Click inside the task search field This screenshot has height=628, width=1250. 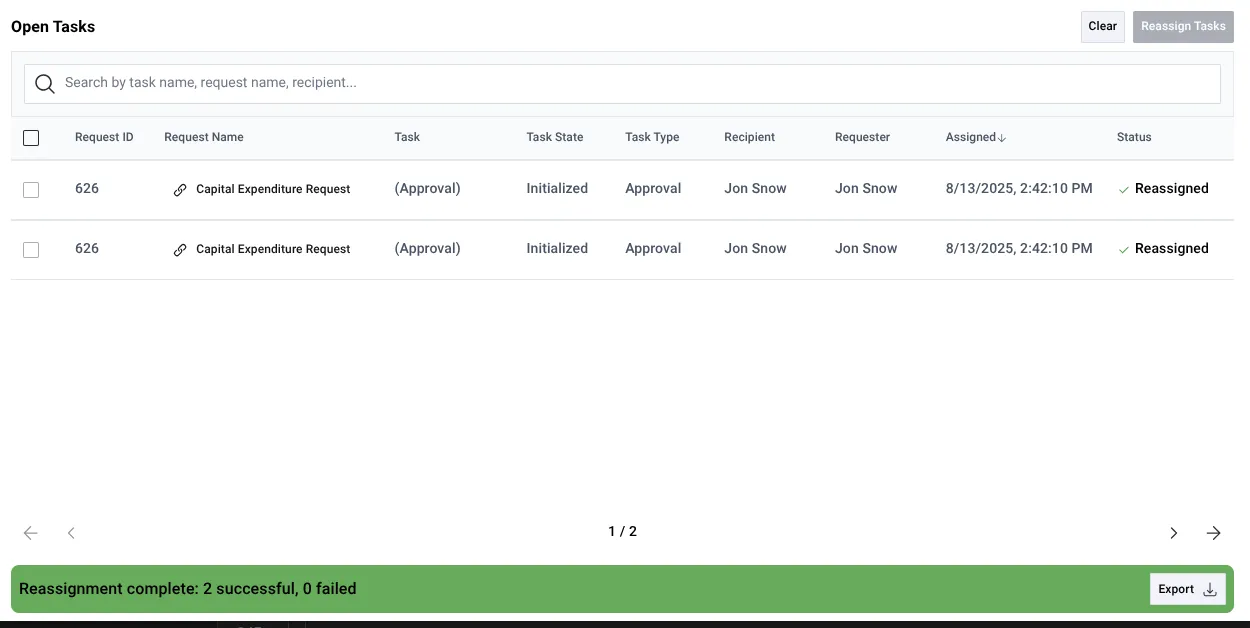pyautogui.click(x=400, y=82)
